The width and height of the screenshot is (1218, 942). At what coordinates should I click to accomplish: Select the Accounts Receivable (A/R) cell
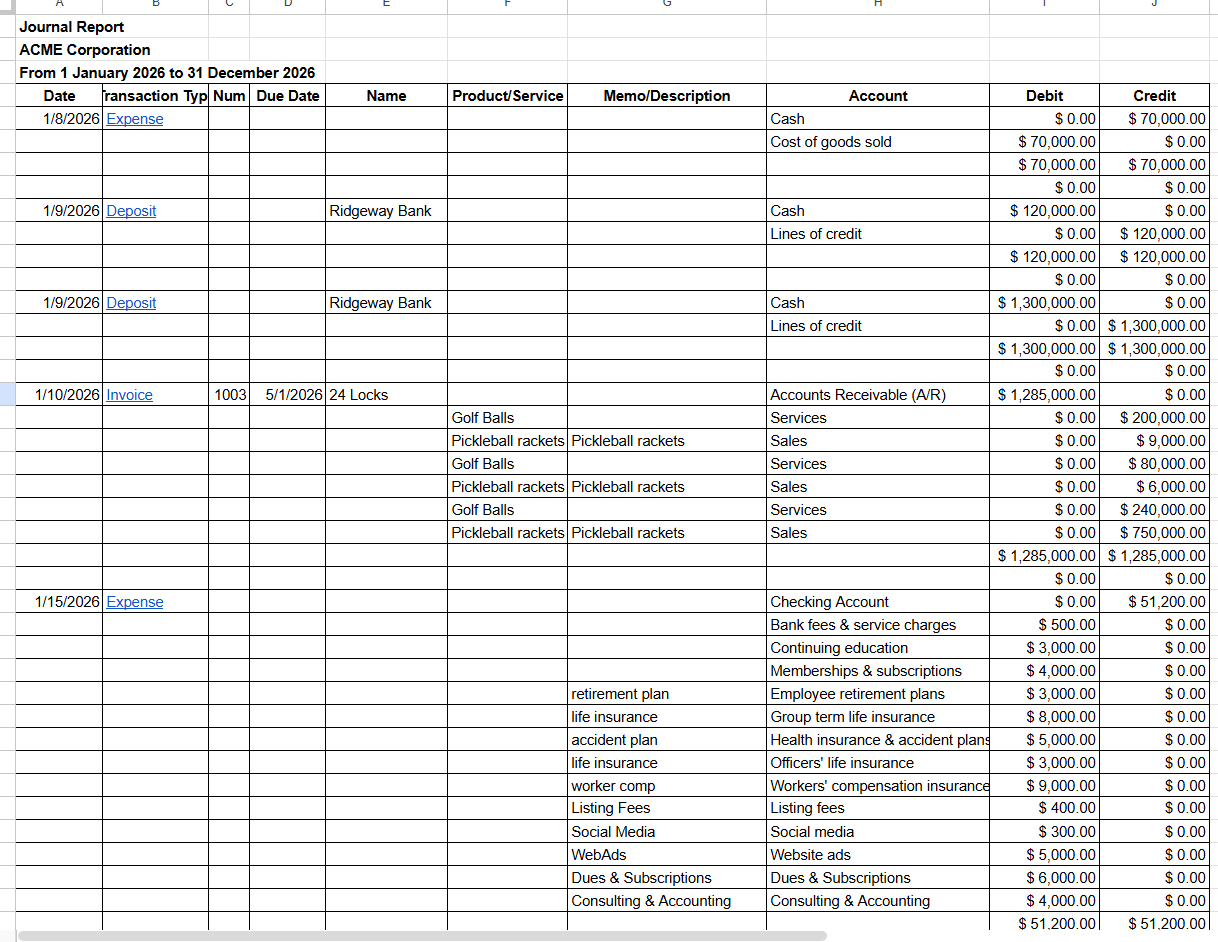[878, 395]
